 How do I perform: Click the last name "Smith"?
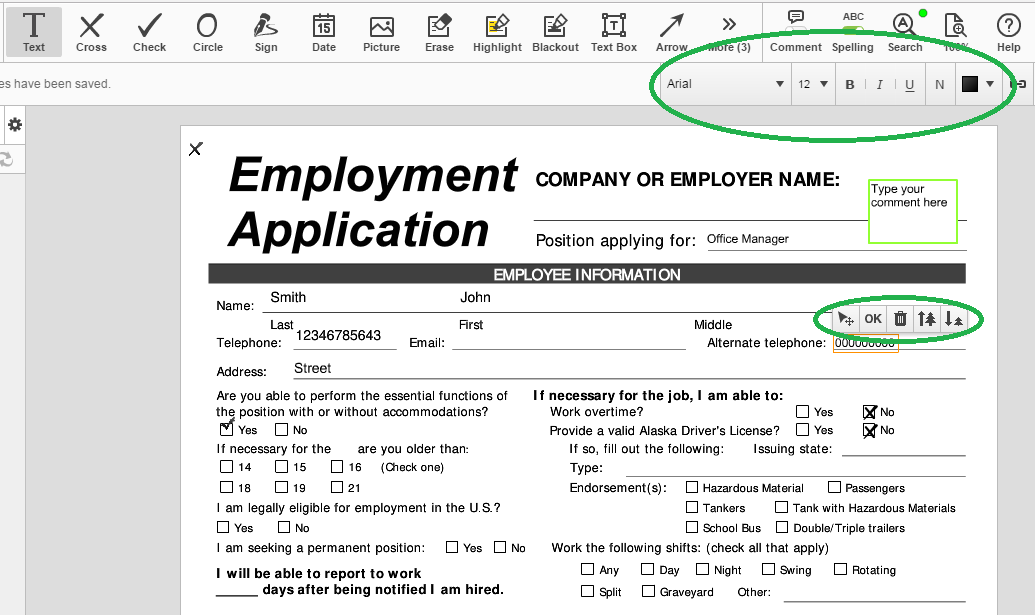click(288, 298)
